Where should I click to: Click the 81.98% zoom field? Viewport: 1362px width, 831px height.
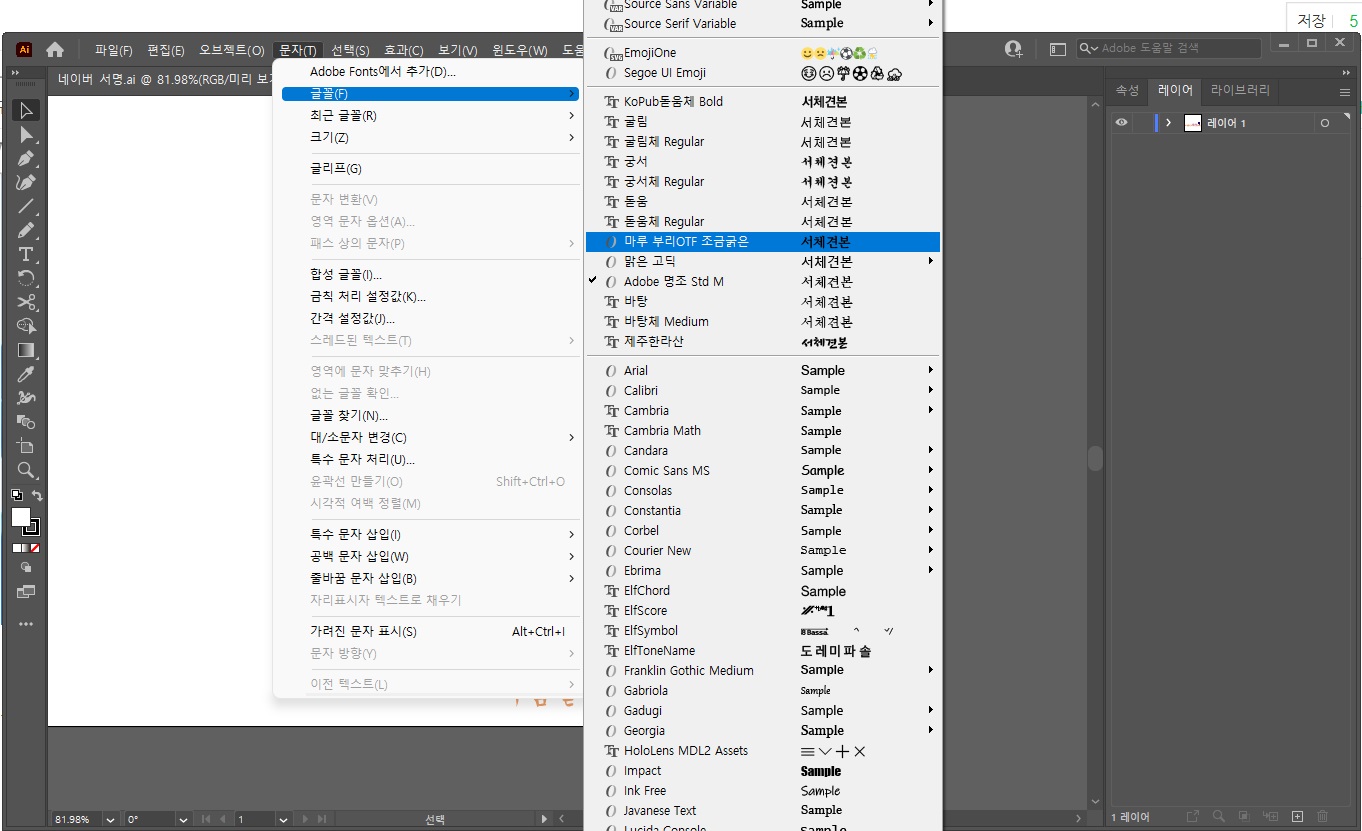(76, 819)
